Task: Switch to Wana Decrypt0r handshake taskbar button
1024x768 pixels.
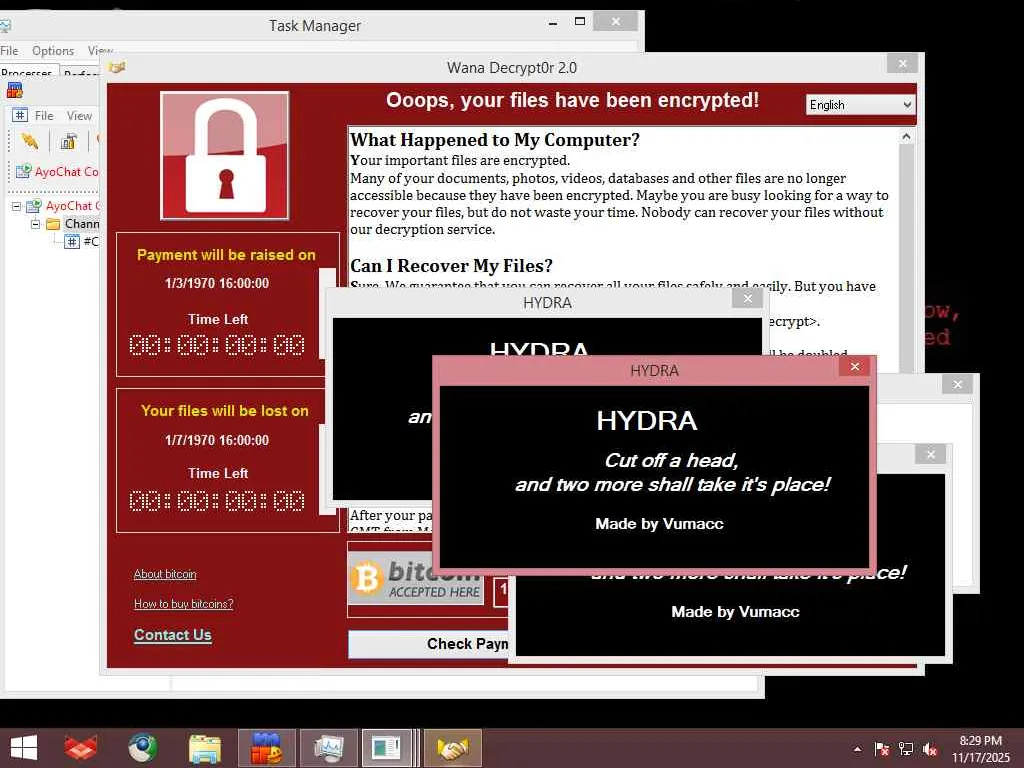Action: (x=453, y=748)
